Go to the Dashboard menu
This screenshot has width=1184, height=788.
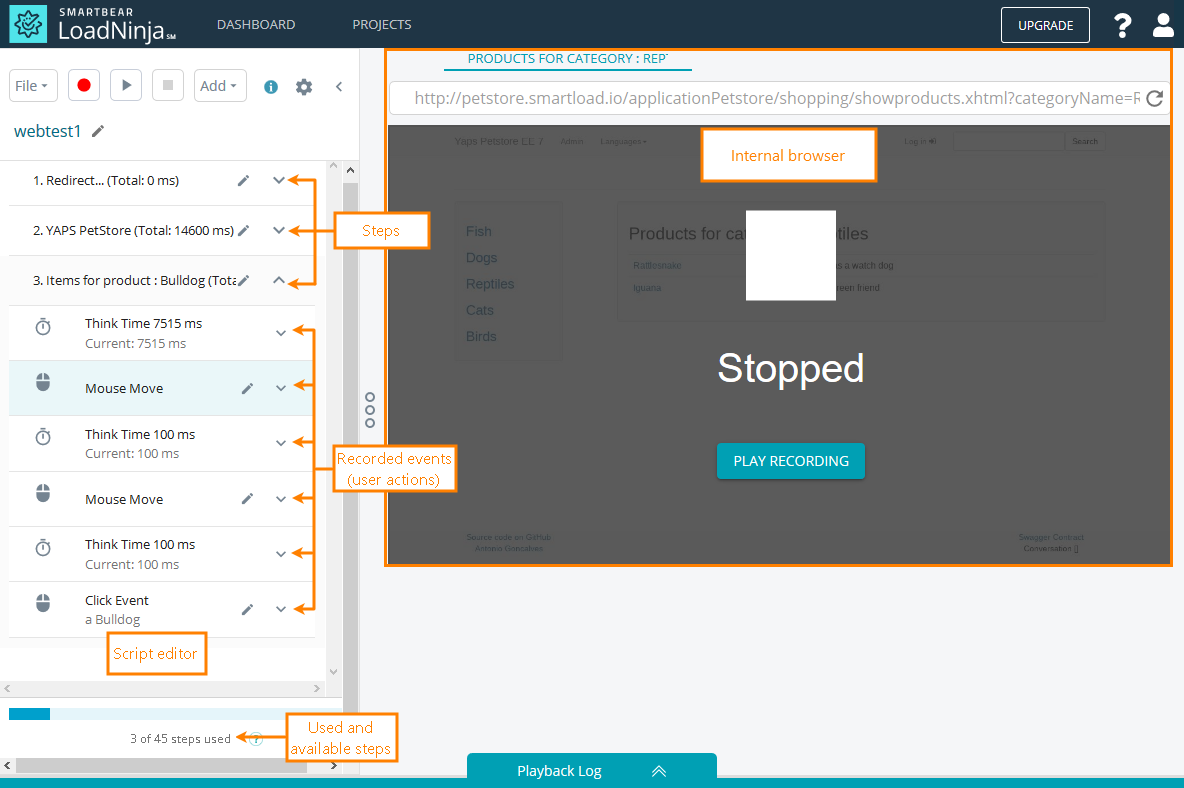coord(256,25)
